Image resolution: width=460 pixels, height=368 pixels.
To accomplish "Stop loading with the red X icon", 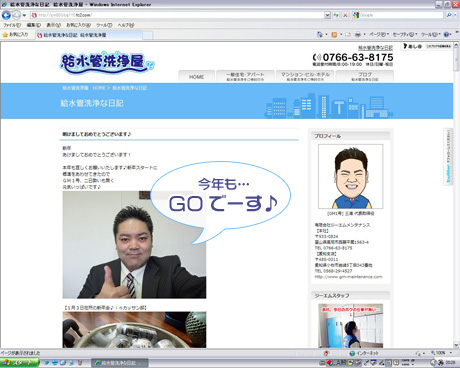I will pyautogui.click(x=345, y=15).
